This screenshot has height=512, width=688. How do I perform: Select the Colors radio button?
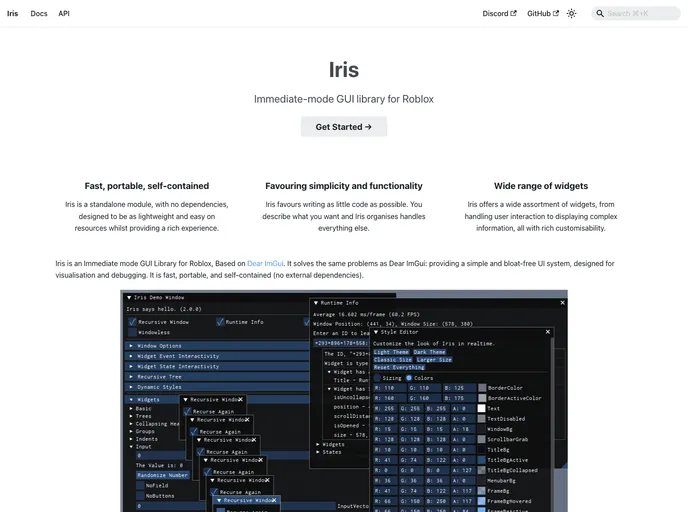(409, 378)
